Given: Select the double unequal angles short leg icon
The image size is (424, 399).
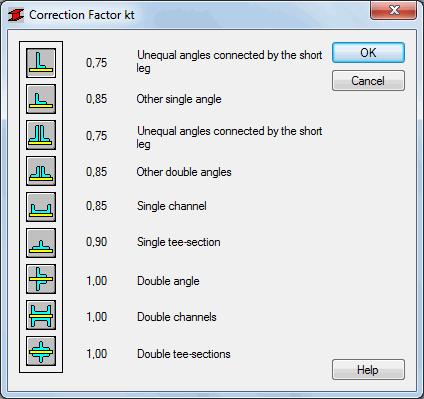Looking at the screenshot, I should coord(41,135).
